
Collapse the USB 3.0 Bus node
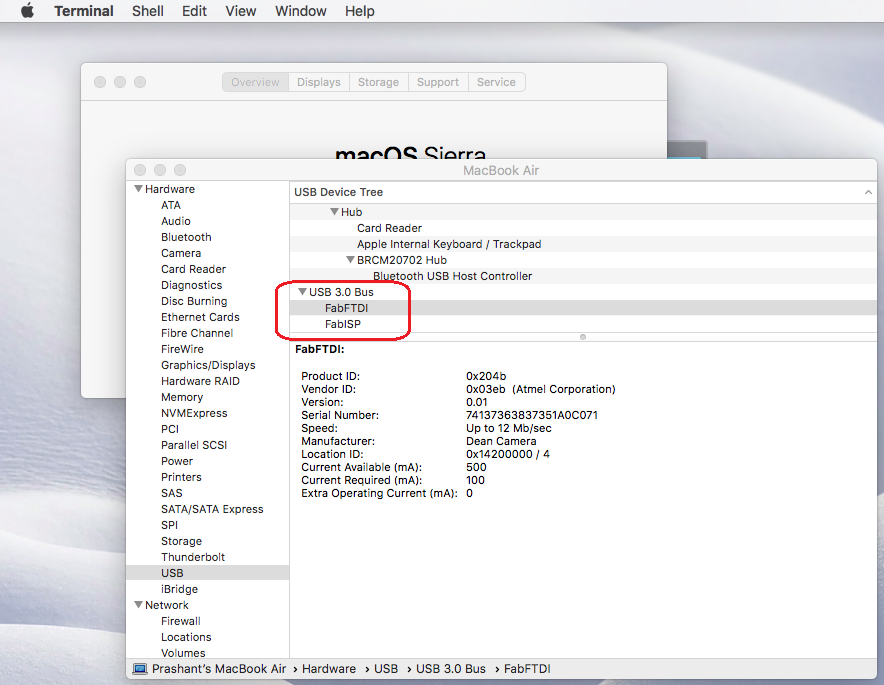click(302, 292)
